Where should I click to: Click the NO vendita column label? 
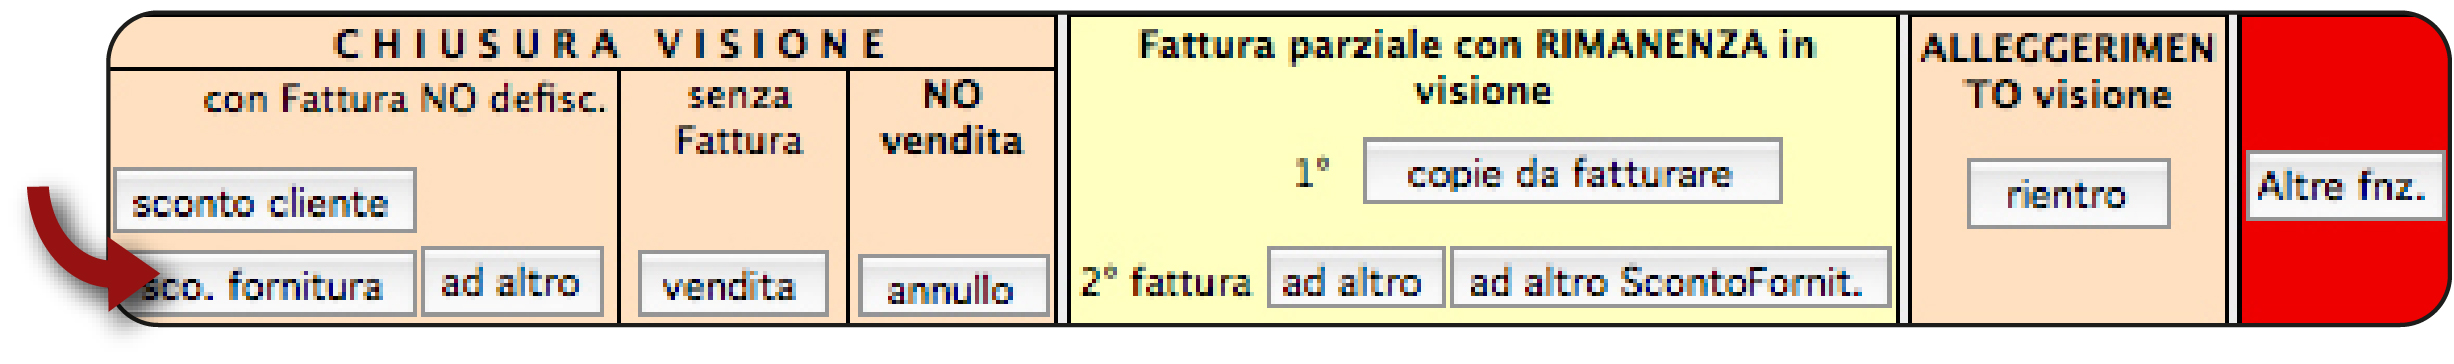click(x=952, y=118)
